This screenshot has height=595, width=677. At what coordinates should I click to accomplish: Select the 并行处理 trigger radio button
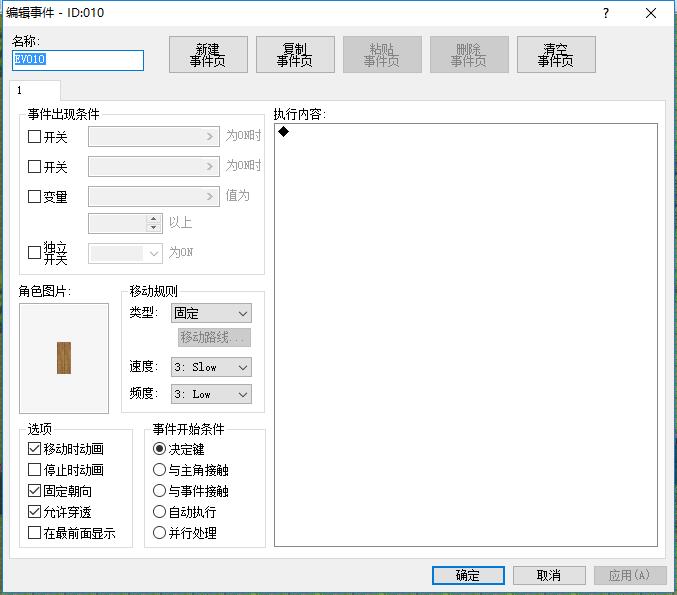[x=159, y=532]
